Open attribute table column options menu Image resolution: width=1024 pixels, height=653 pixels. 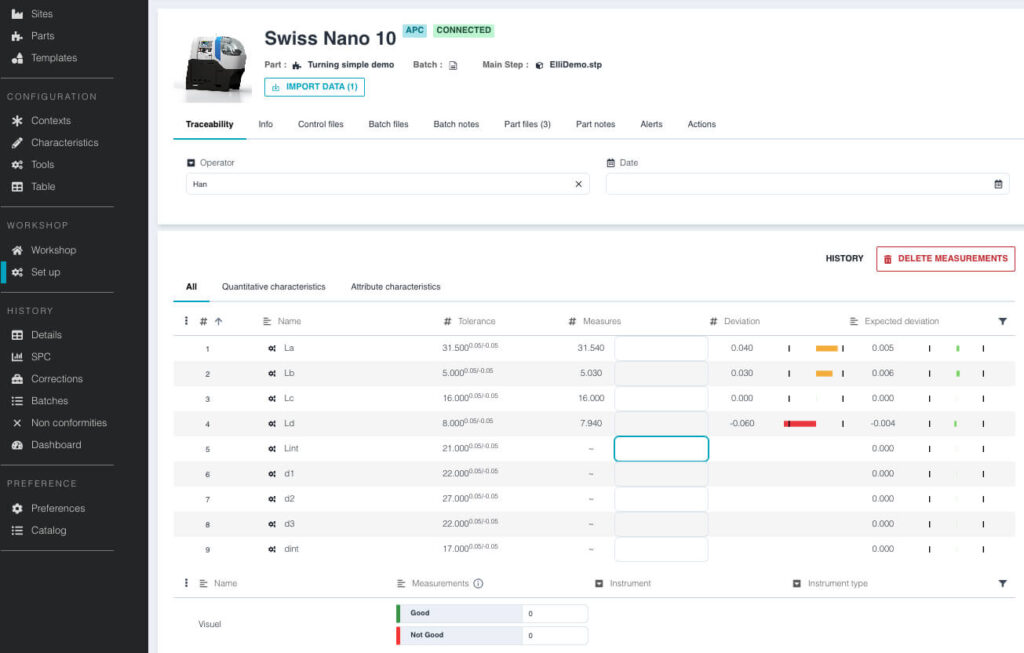click(186, 583)
